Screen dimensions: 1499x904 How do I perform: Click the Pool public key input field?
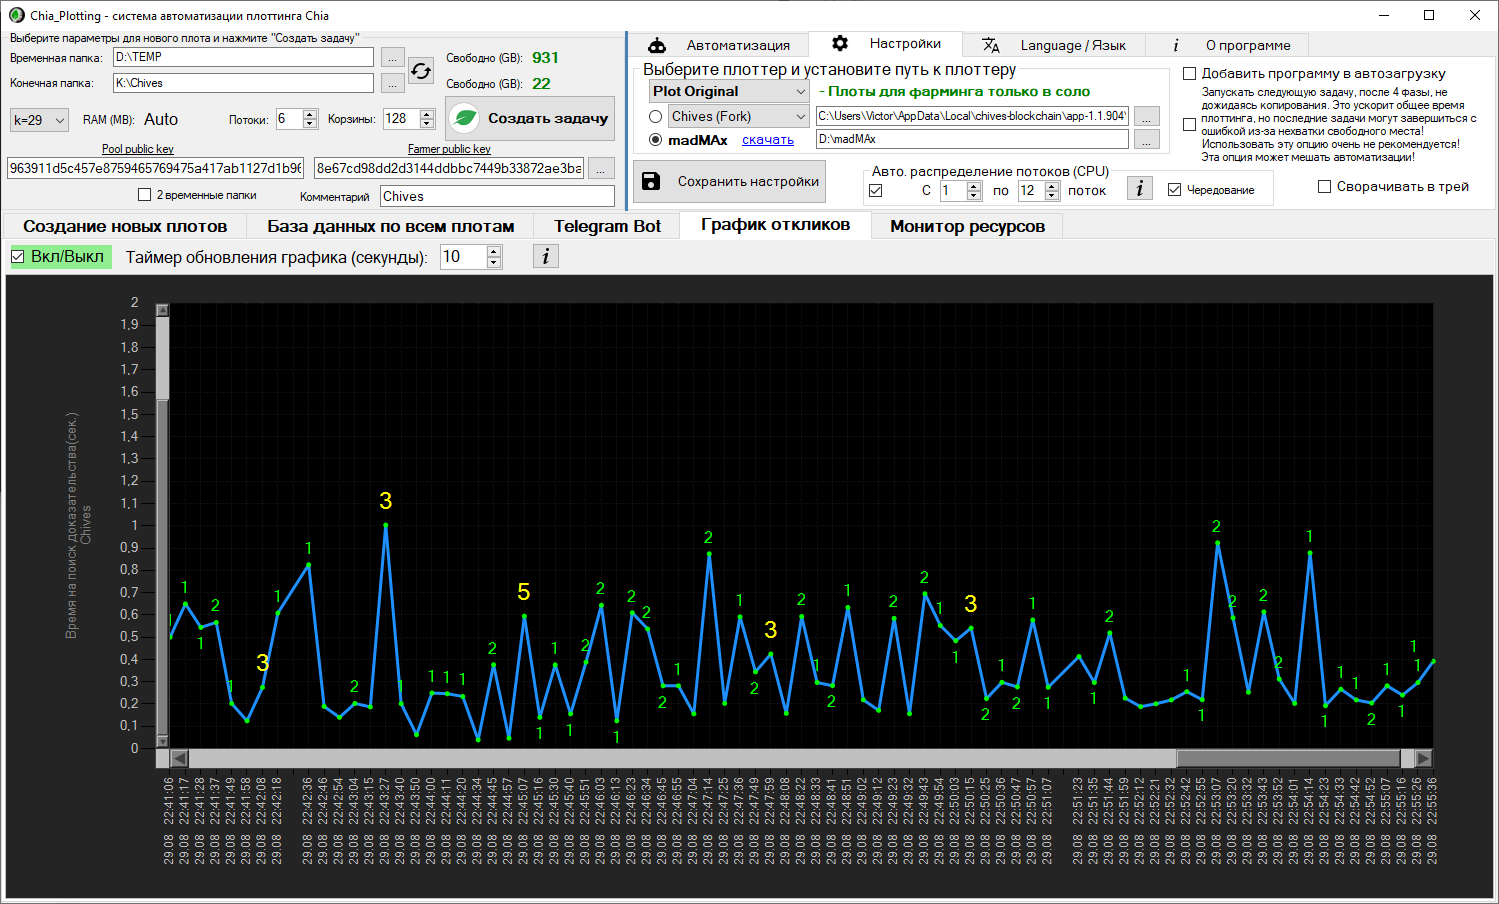point(155,168)
